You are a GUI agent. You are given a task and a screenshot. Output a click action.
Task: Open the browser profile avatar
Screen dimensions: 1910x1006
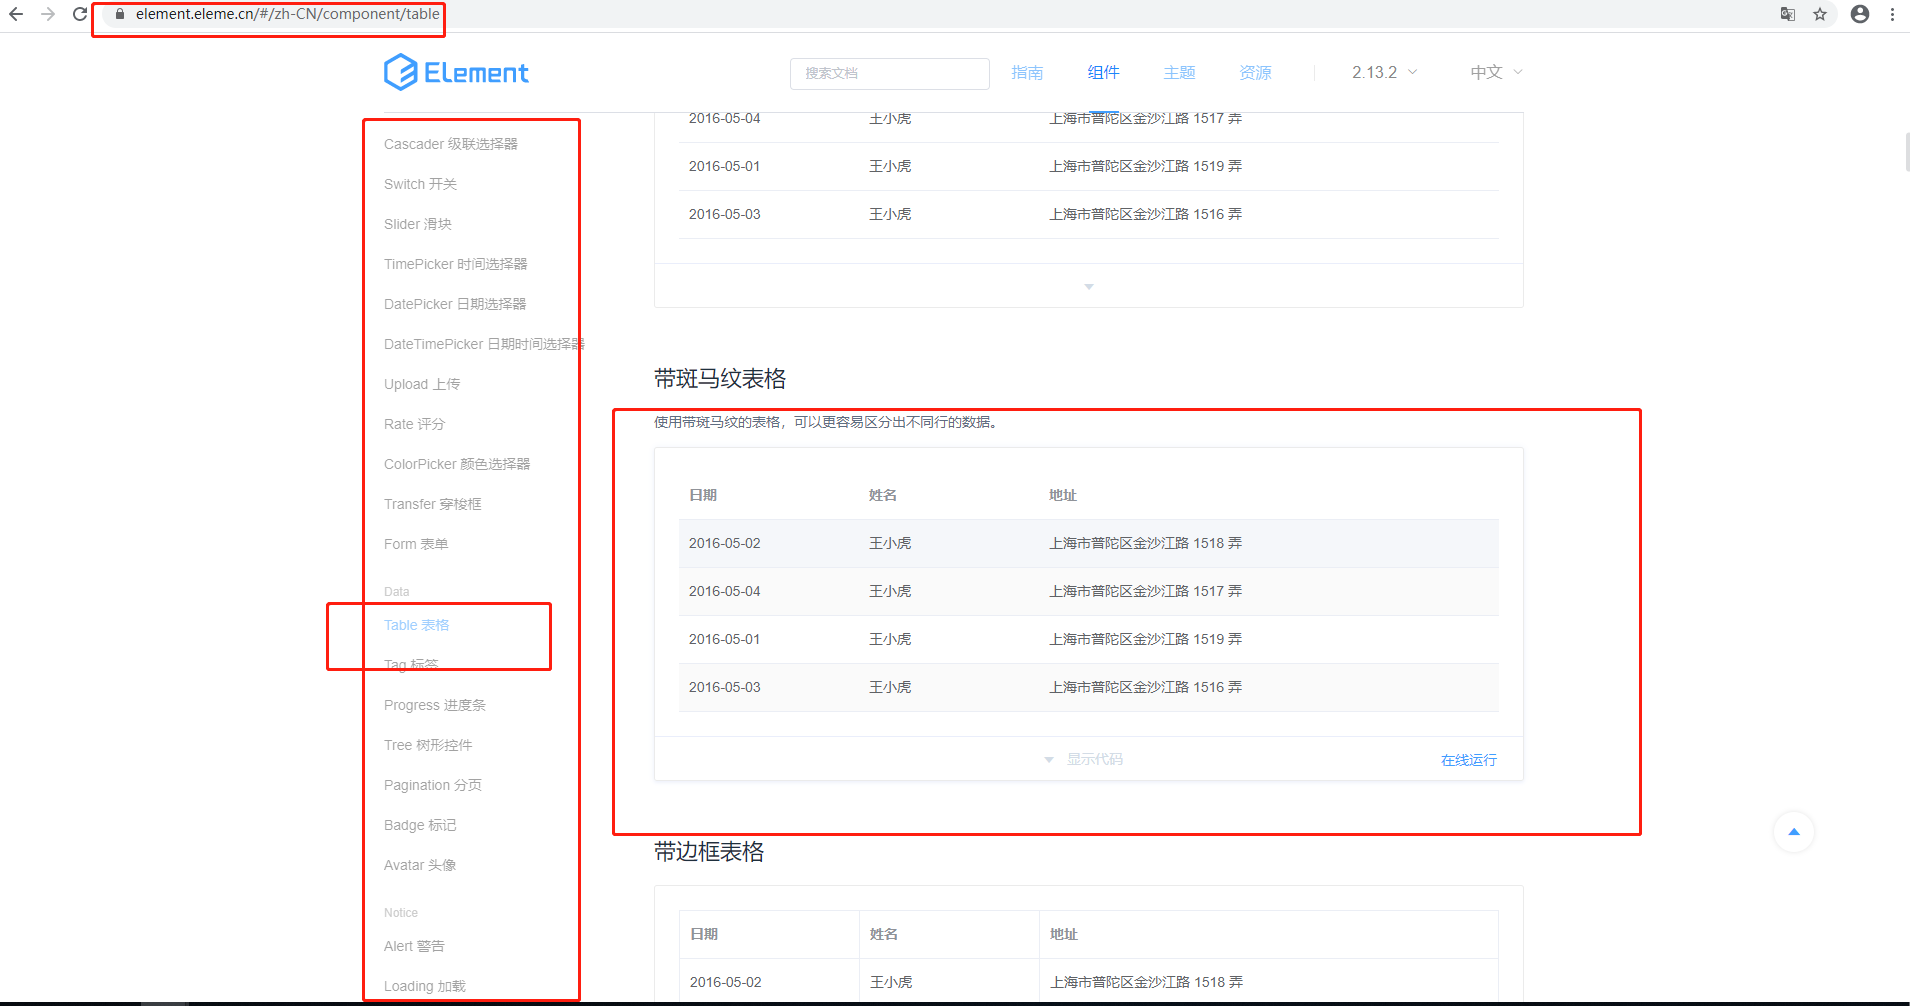[1860, 14]
